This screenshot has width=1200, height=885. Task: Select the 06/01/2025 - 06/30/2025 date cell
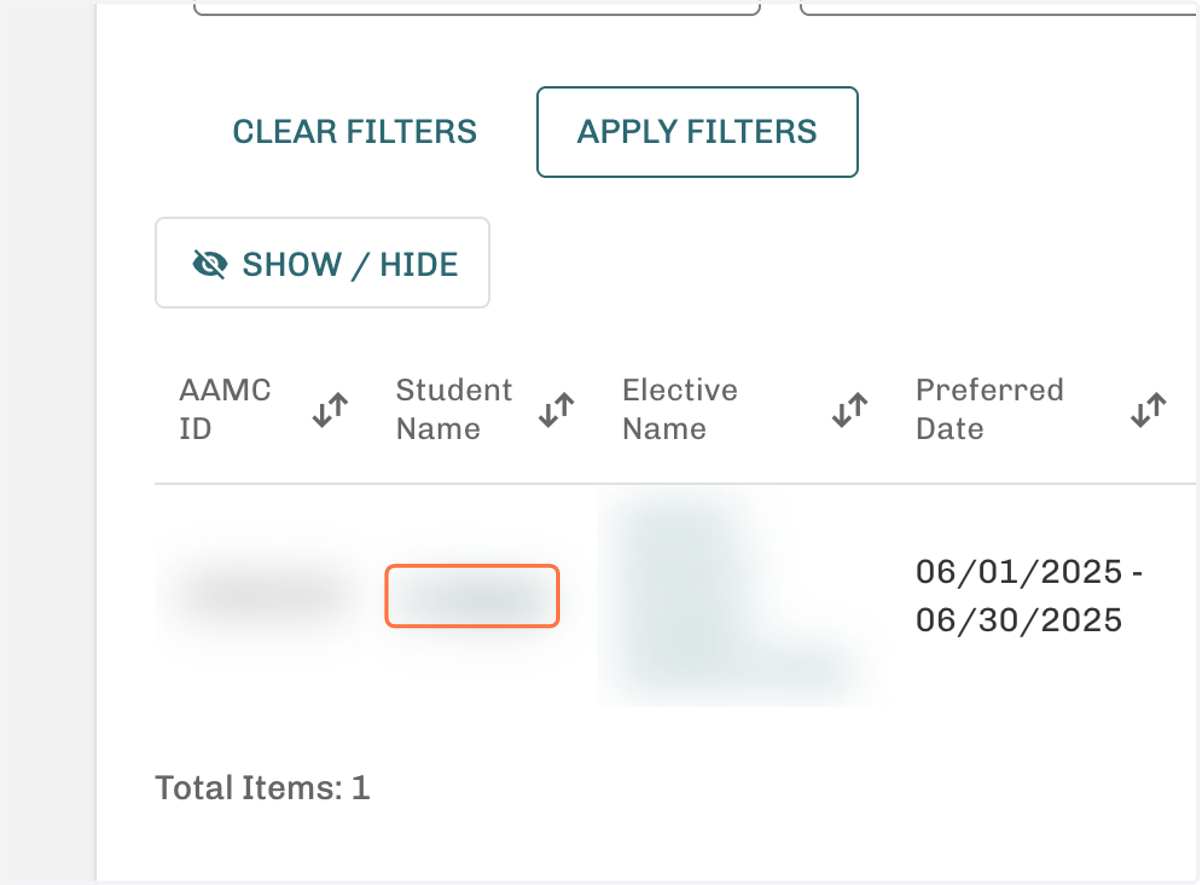[1030, 596]
